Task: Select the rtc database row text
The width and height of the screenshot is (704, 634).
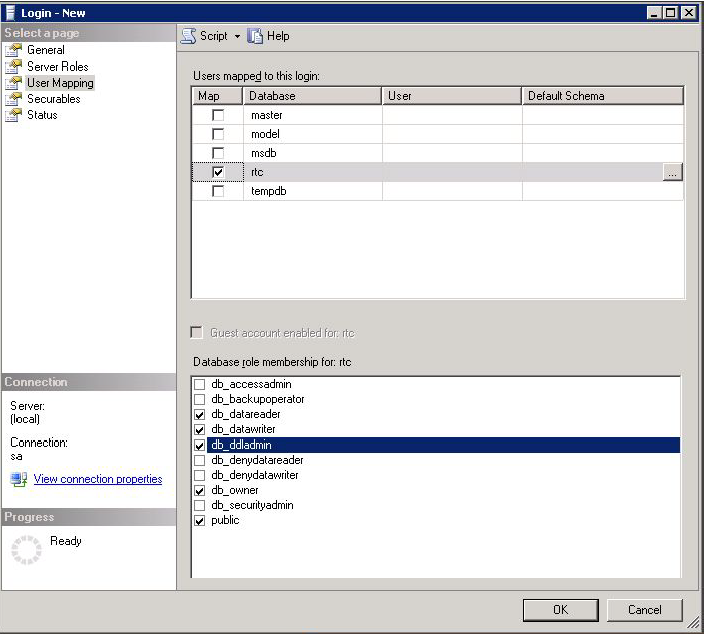Action: 257,172
